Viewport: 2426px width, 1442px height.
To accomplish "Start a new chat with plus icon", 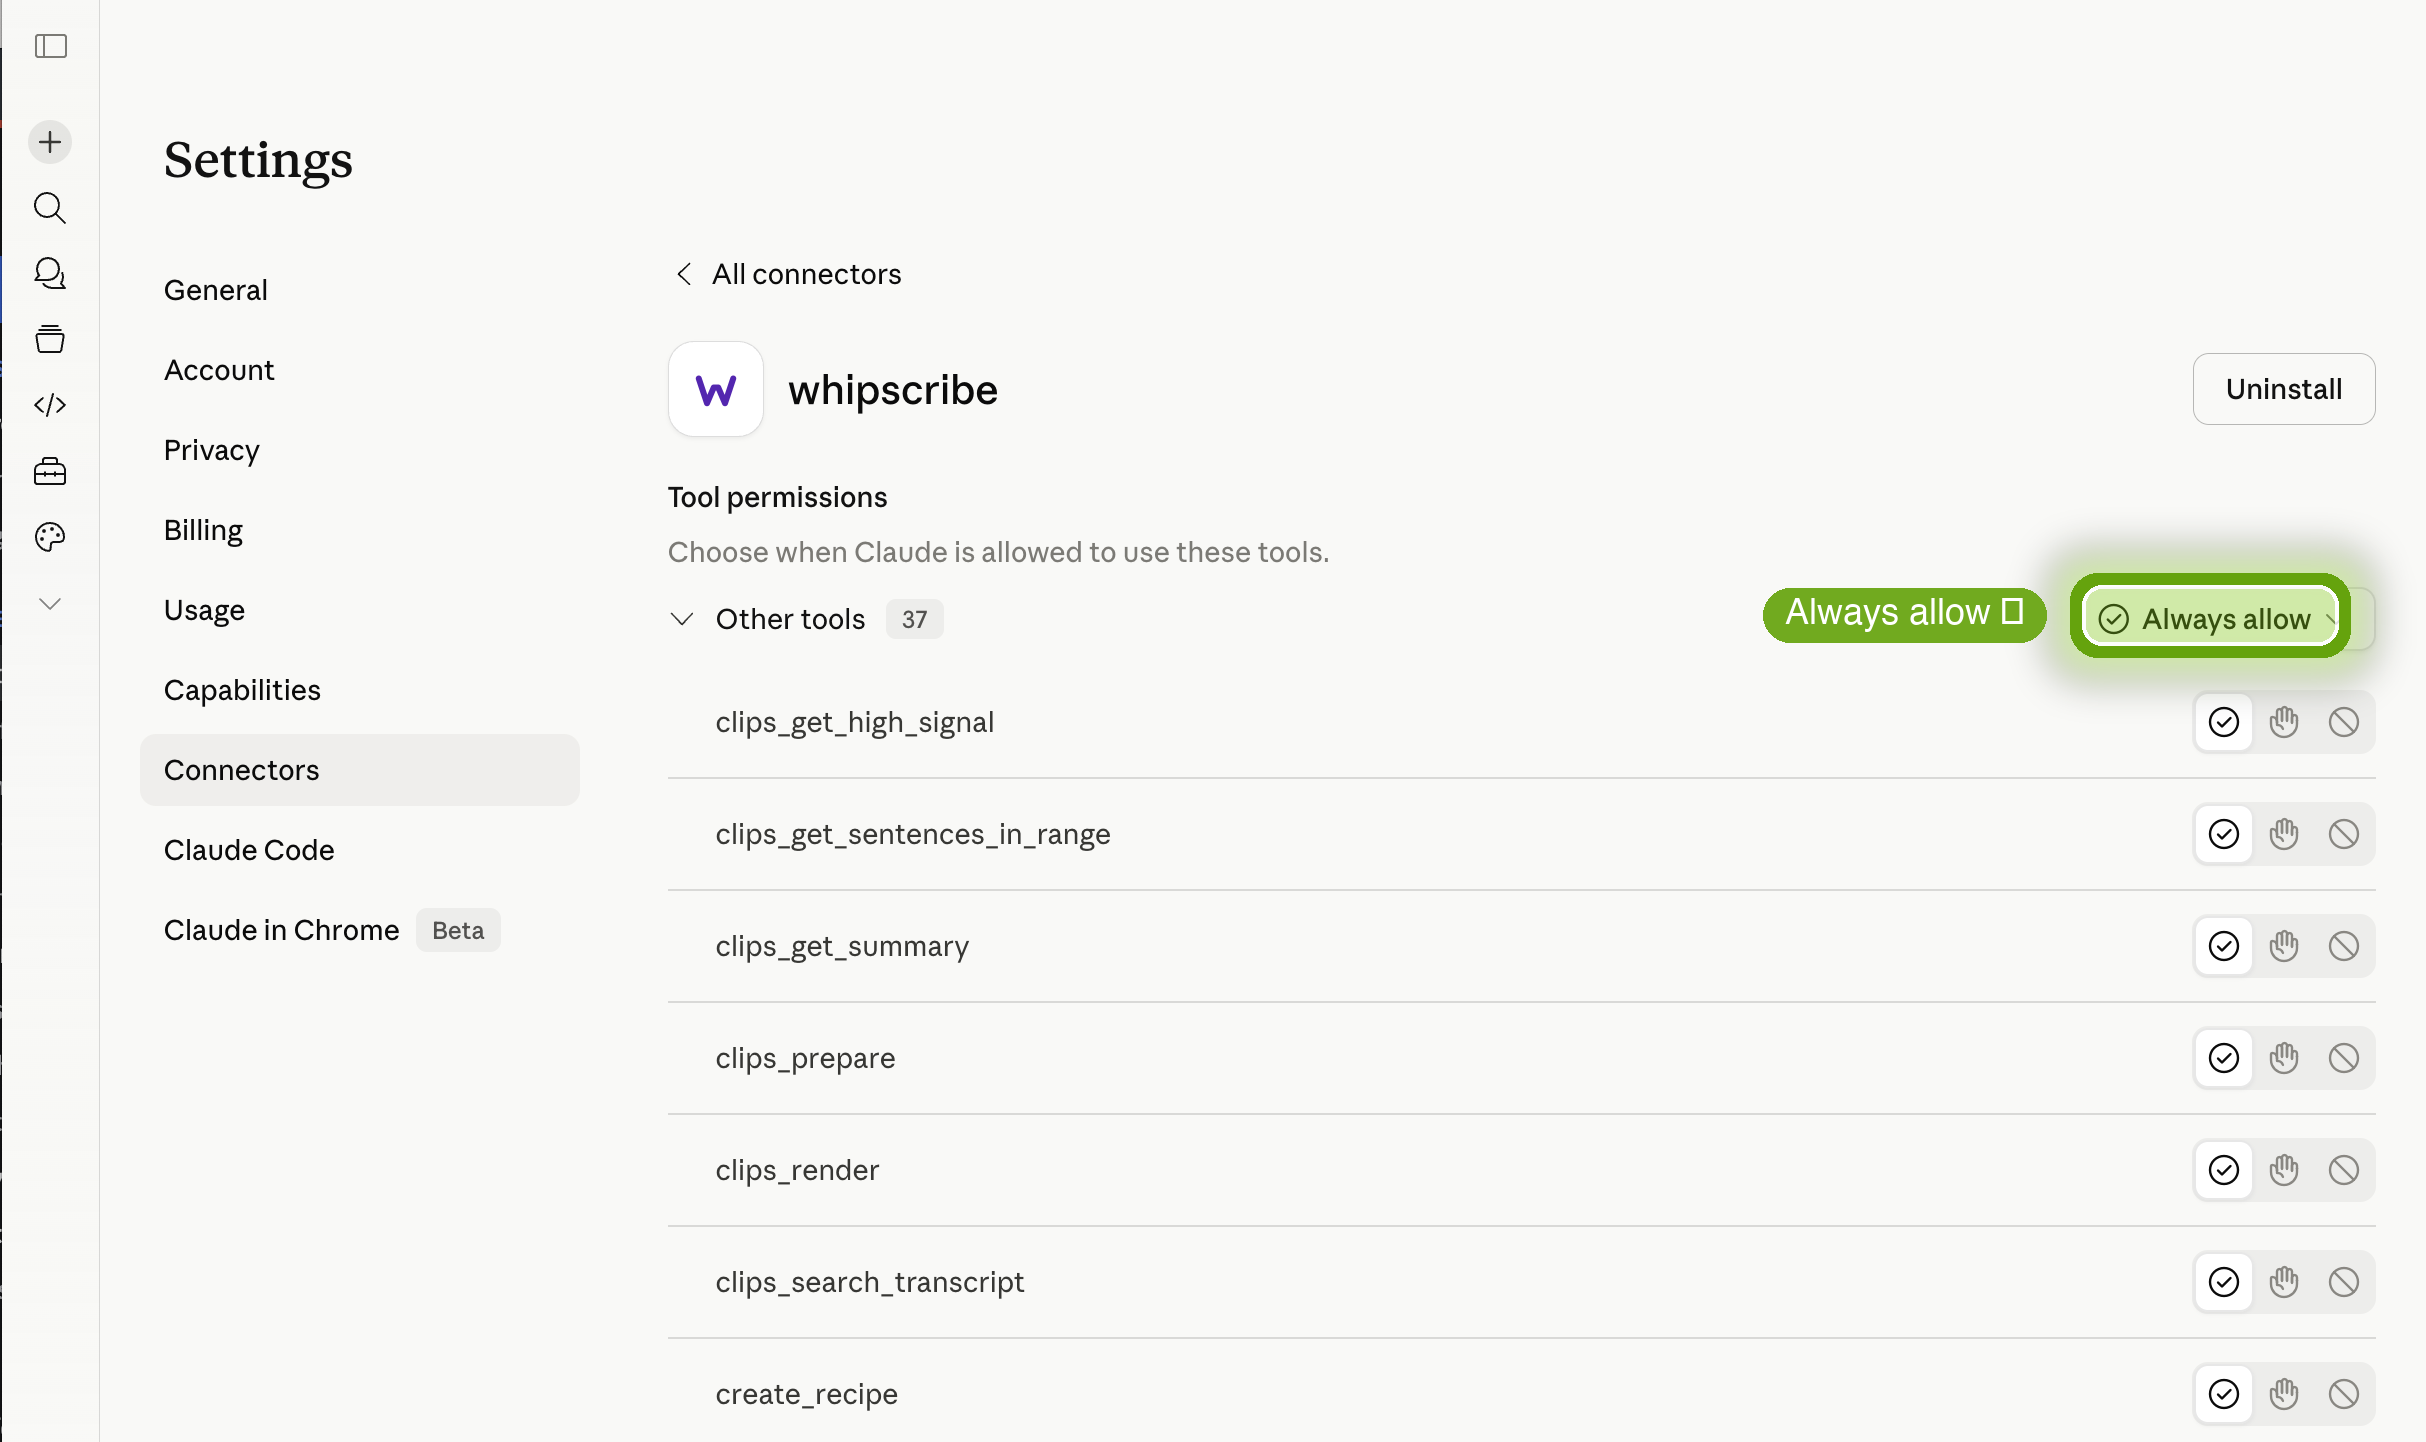I will (x=50, y=142).
